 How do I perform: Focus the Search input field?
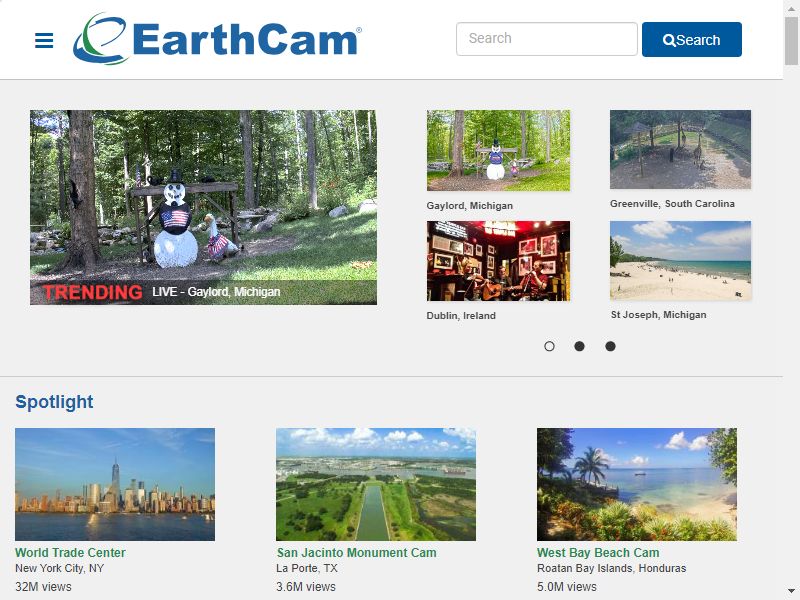pos(546,39)
